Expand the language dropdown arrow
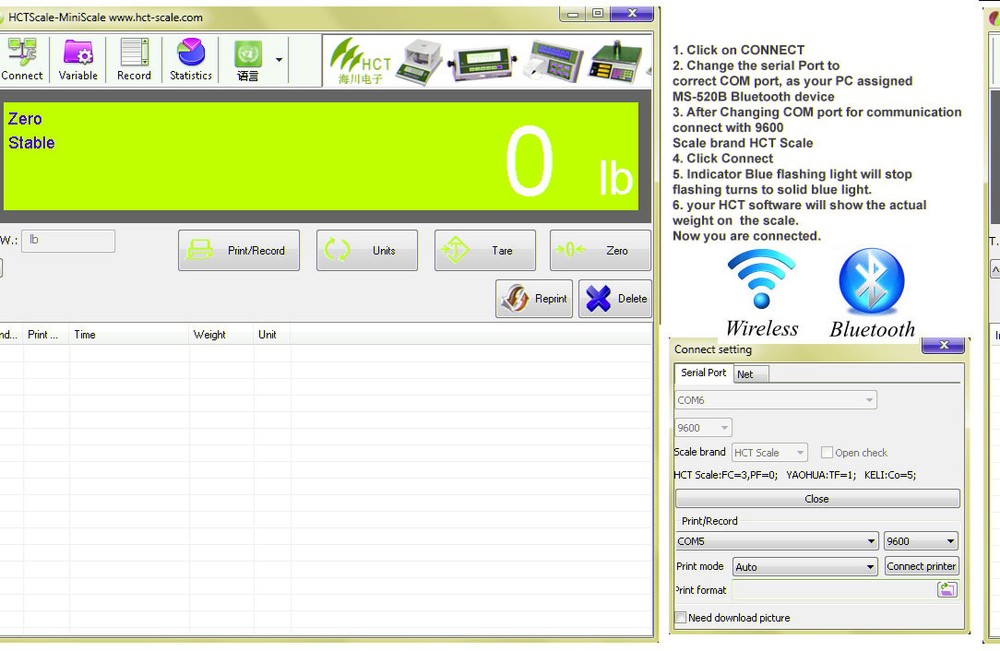The height and width of the screenshot is (651, 1000). coord(279,60)
